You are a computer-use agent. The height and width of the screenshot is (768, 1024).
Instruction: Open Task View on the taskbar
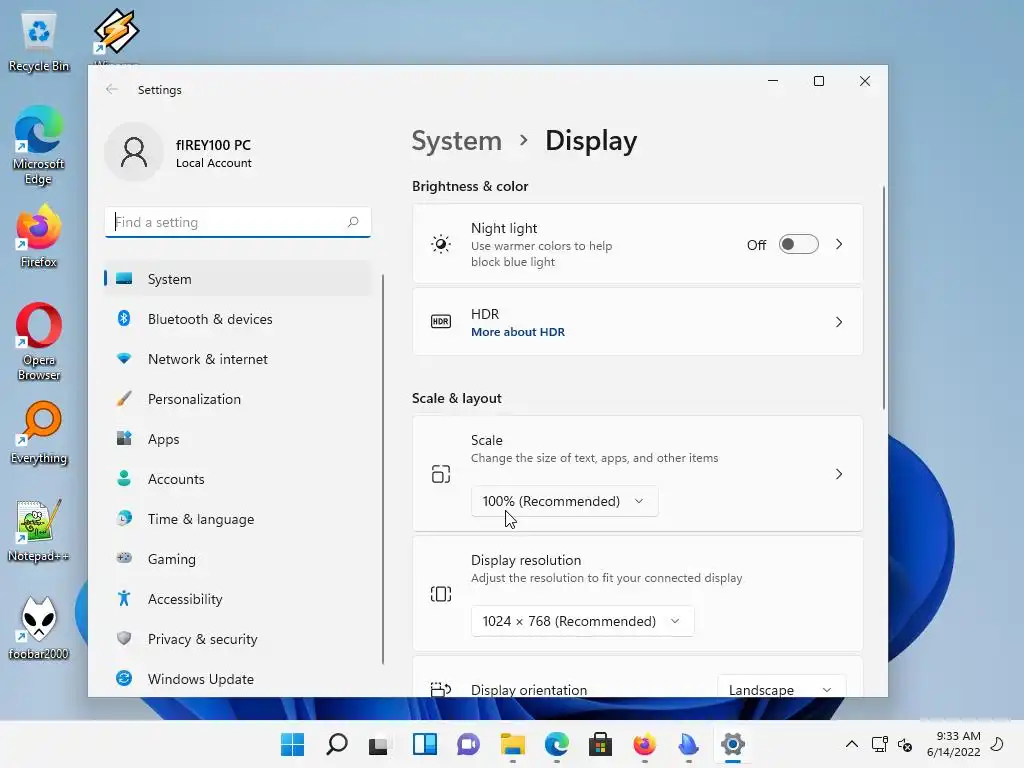tap(379, 744)
